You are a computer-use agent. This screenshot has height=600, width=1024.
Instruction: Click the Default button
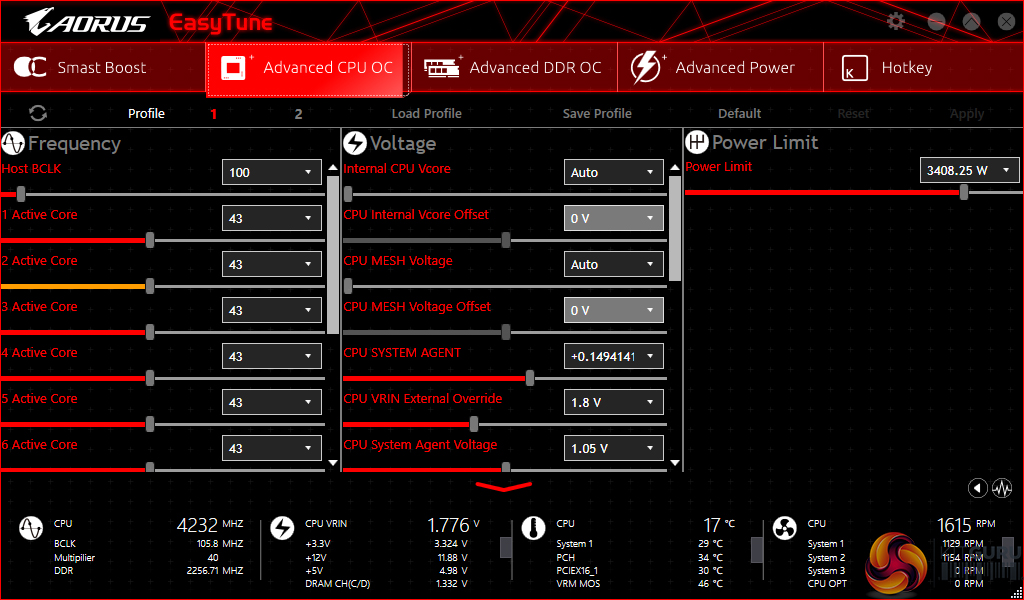click(x=739, y=114)
